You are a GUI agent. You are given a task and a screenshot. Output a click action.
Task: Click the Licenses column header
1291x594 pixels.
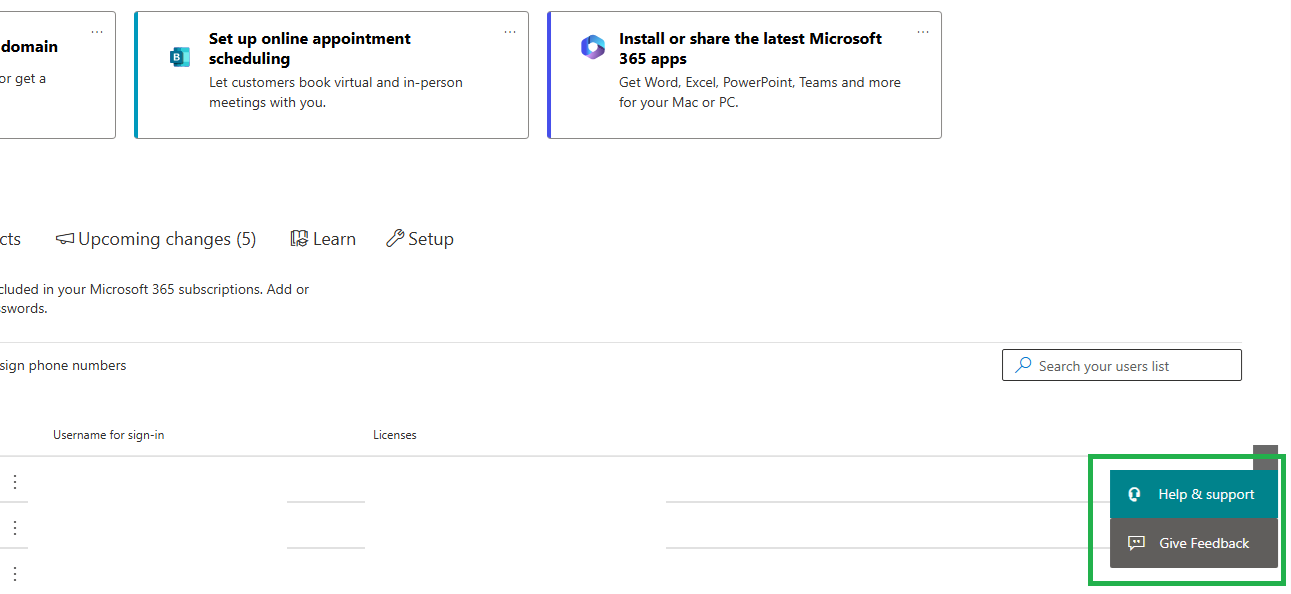click(395, 435)
